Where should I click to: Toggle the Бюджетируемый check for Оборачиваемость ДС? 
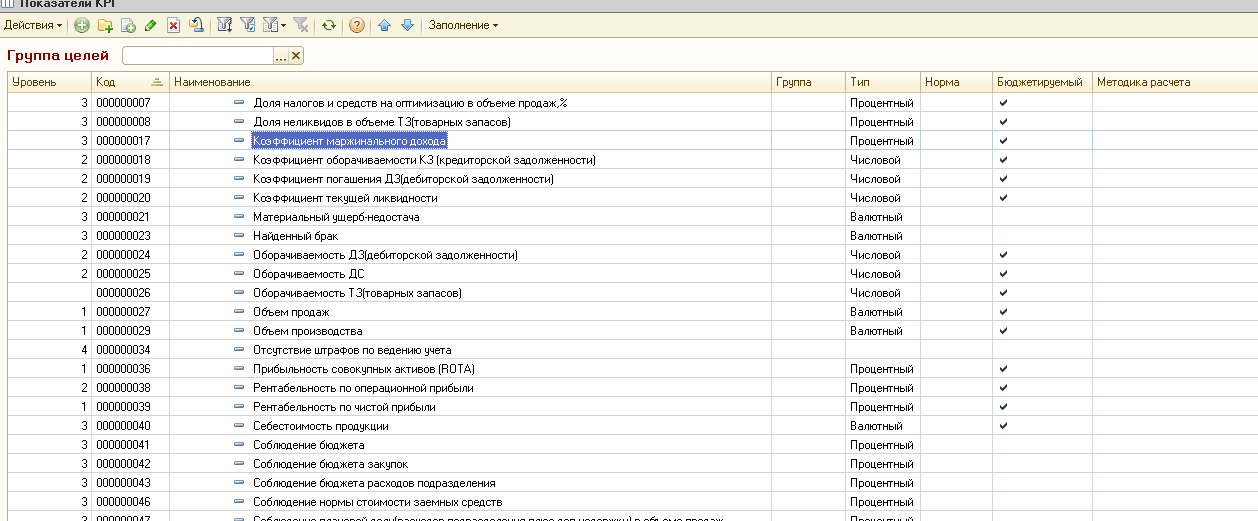click(x=1003, y=274)
